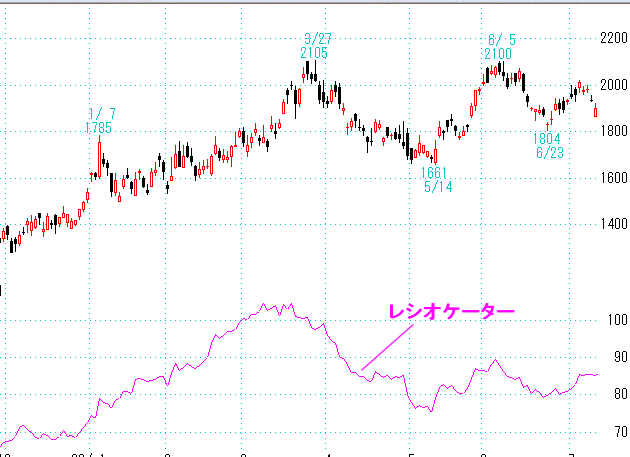Click the pink レシオケーター annotation text
The image size is (630, 457).
point(450,312)
